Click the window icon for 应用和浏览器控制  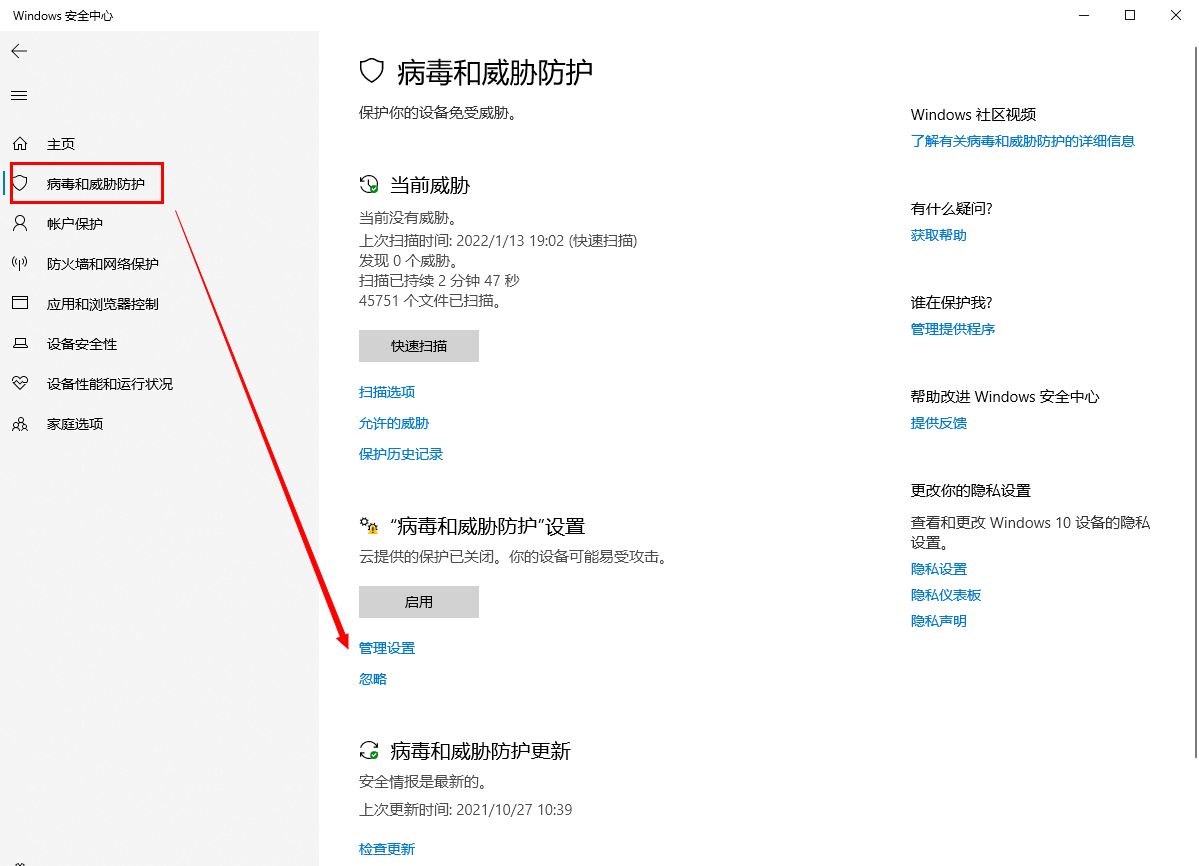click(20, 303)
